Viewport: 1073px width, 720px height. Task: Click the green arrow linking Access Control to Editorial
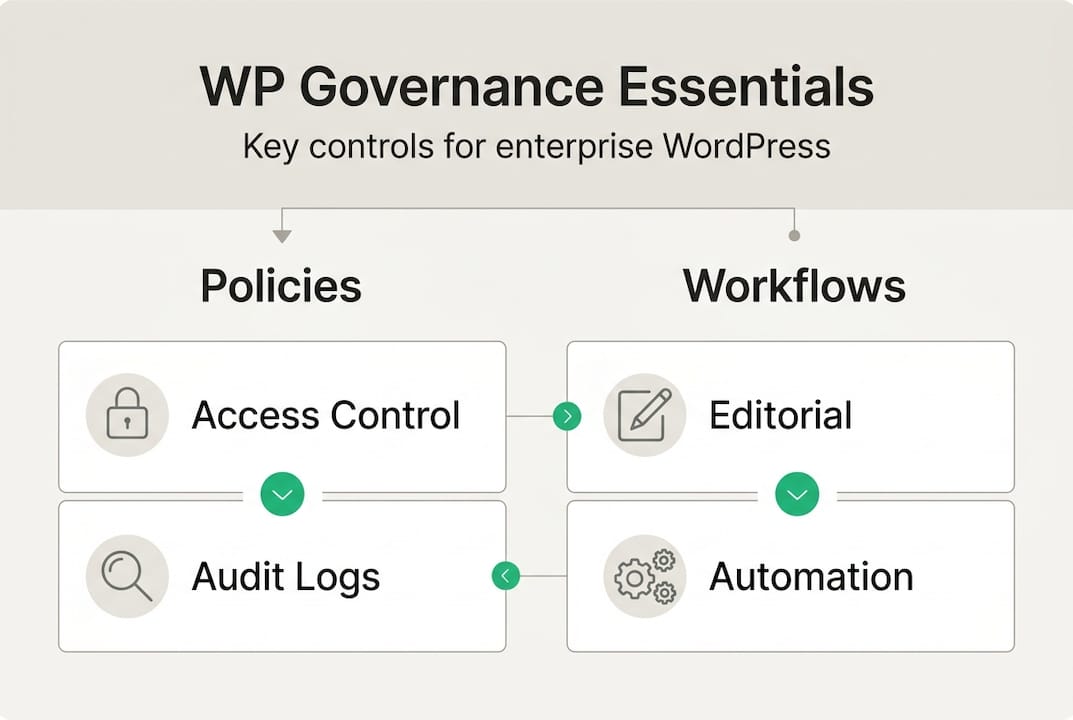tap(567, 416)
